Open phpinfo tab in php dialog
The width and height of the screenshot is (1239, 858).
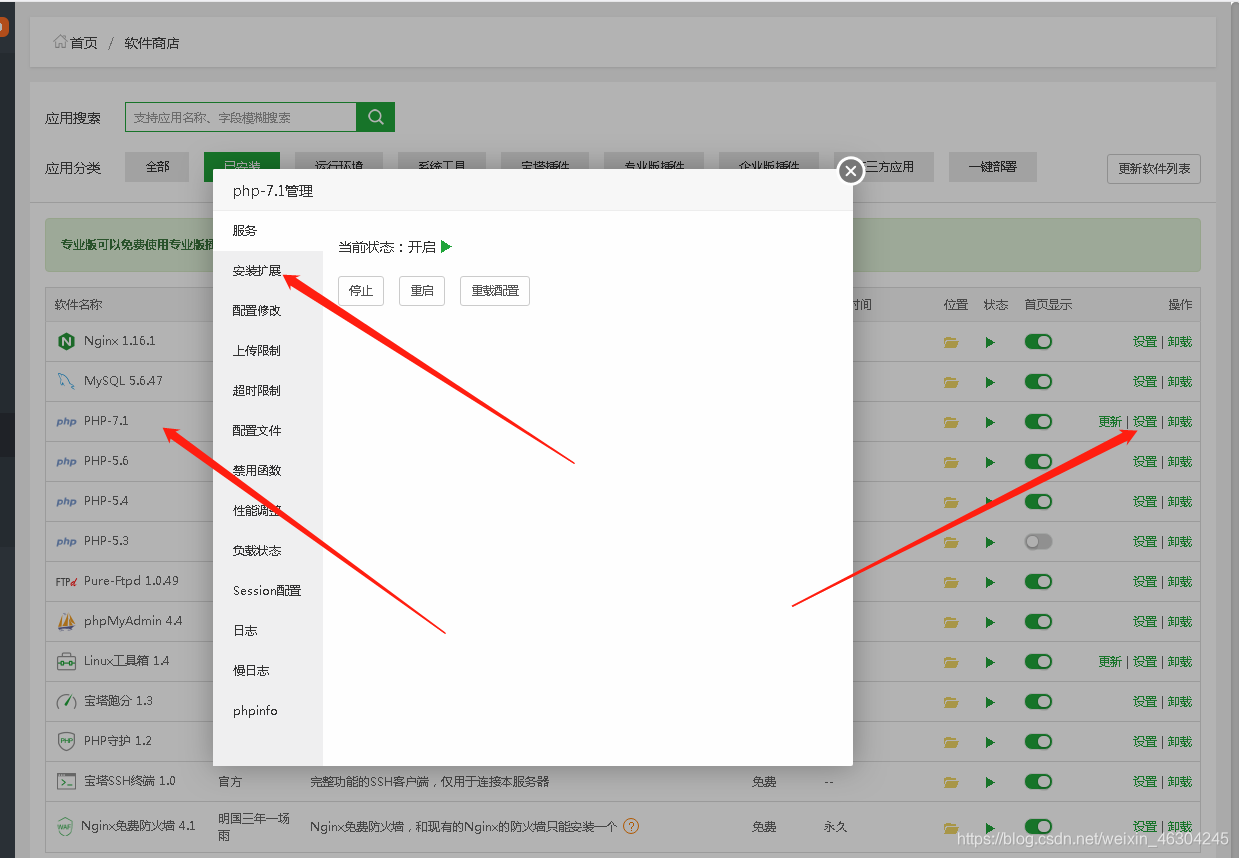[268, 711]
